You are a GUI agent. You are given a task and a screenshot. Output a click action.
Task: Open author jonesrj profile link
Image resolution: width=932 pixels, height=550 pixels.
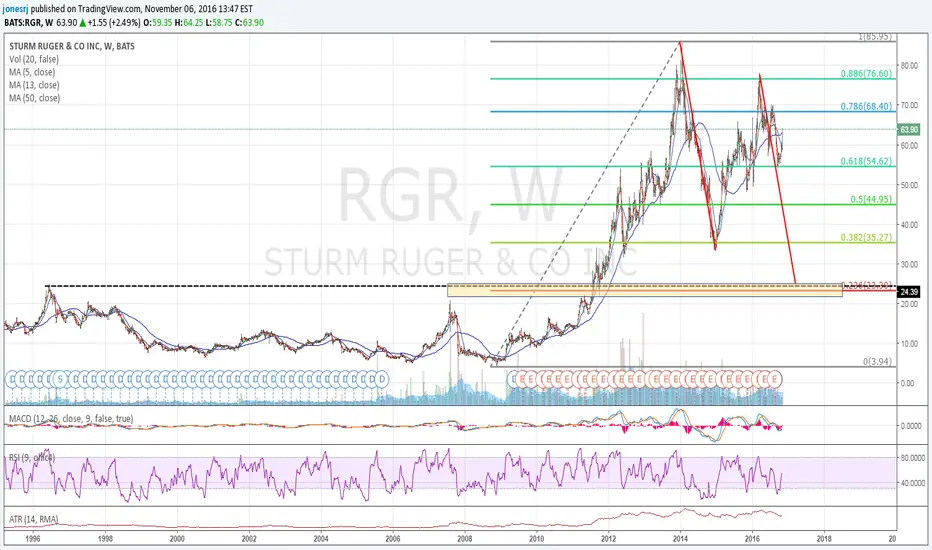tap(15, 9)
